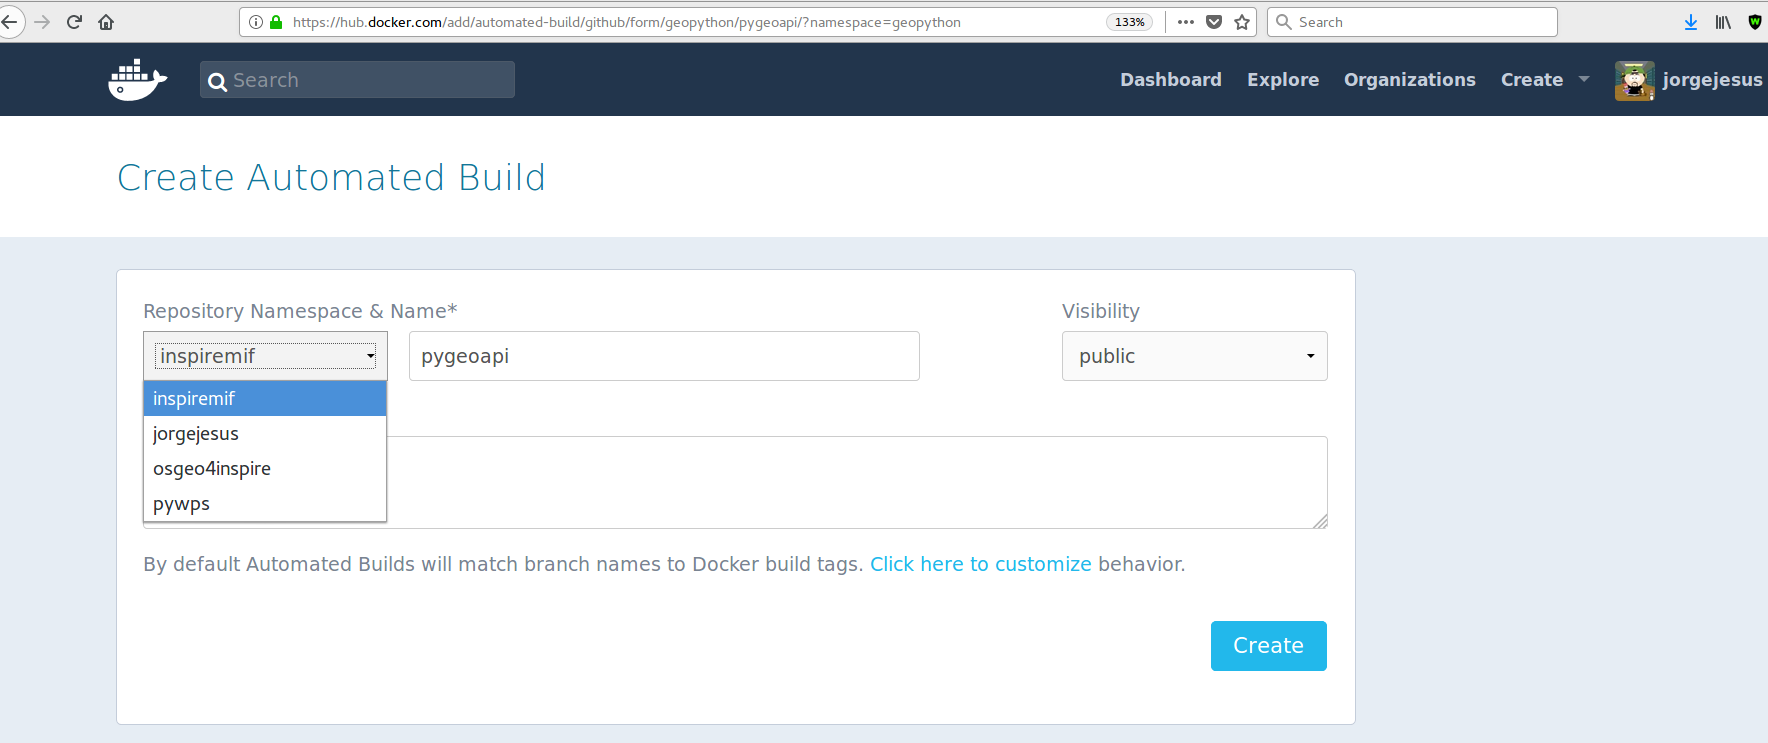Open the Explore nav item
Viewport: 1768px width, 743px height.
coord(1282,80)
